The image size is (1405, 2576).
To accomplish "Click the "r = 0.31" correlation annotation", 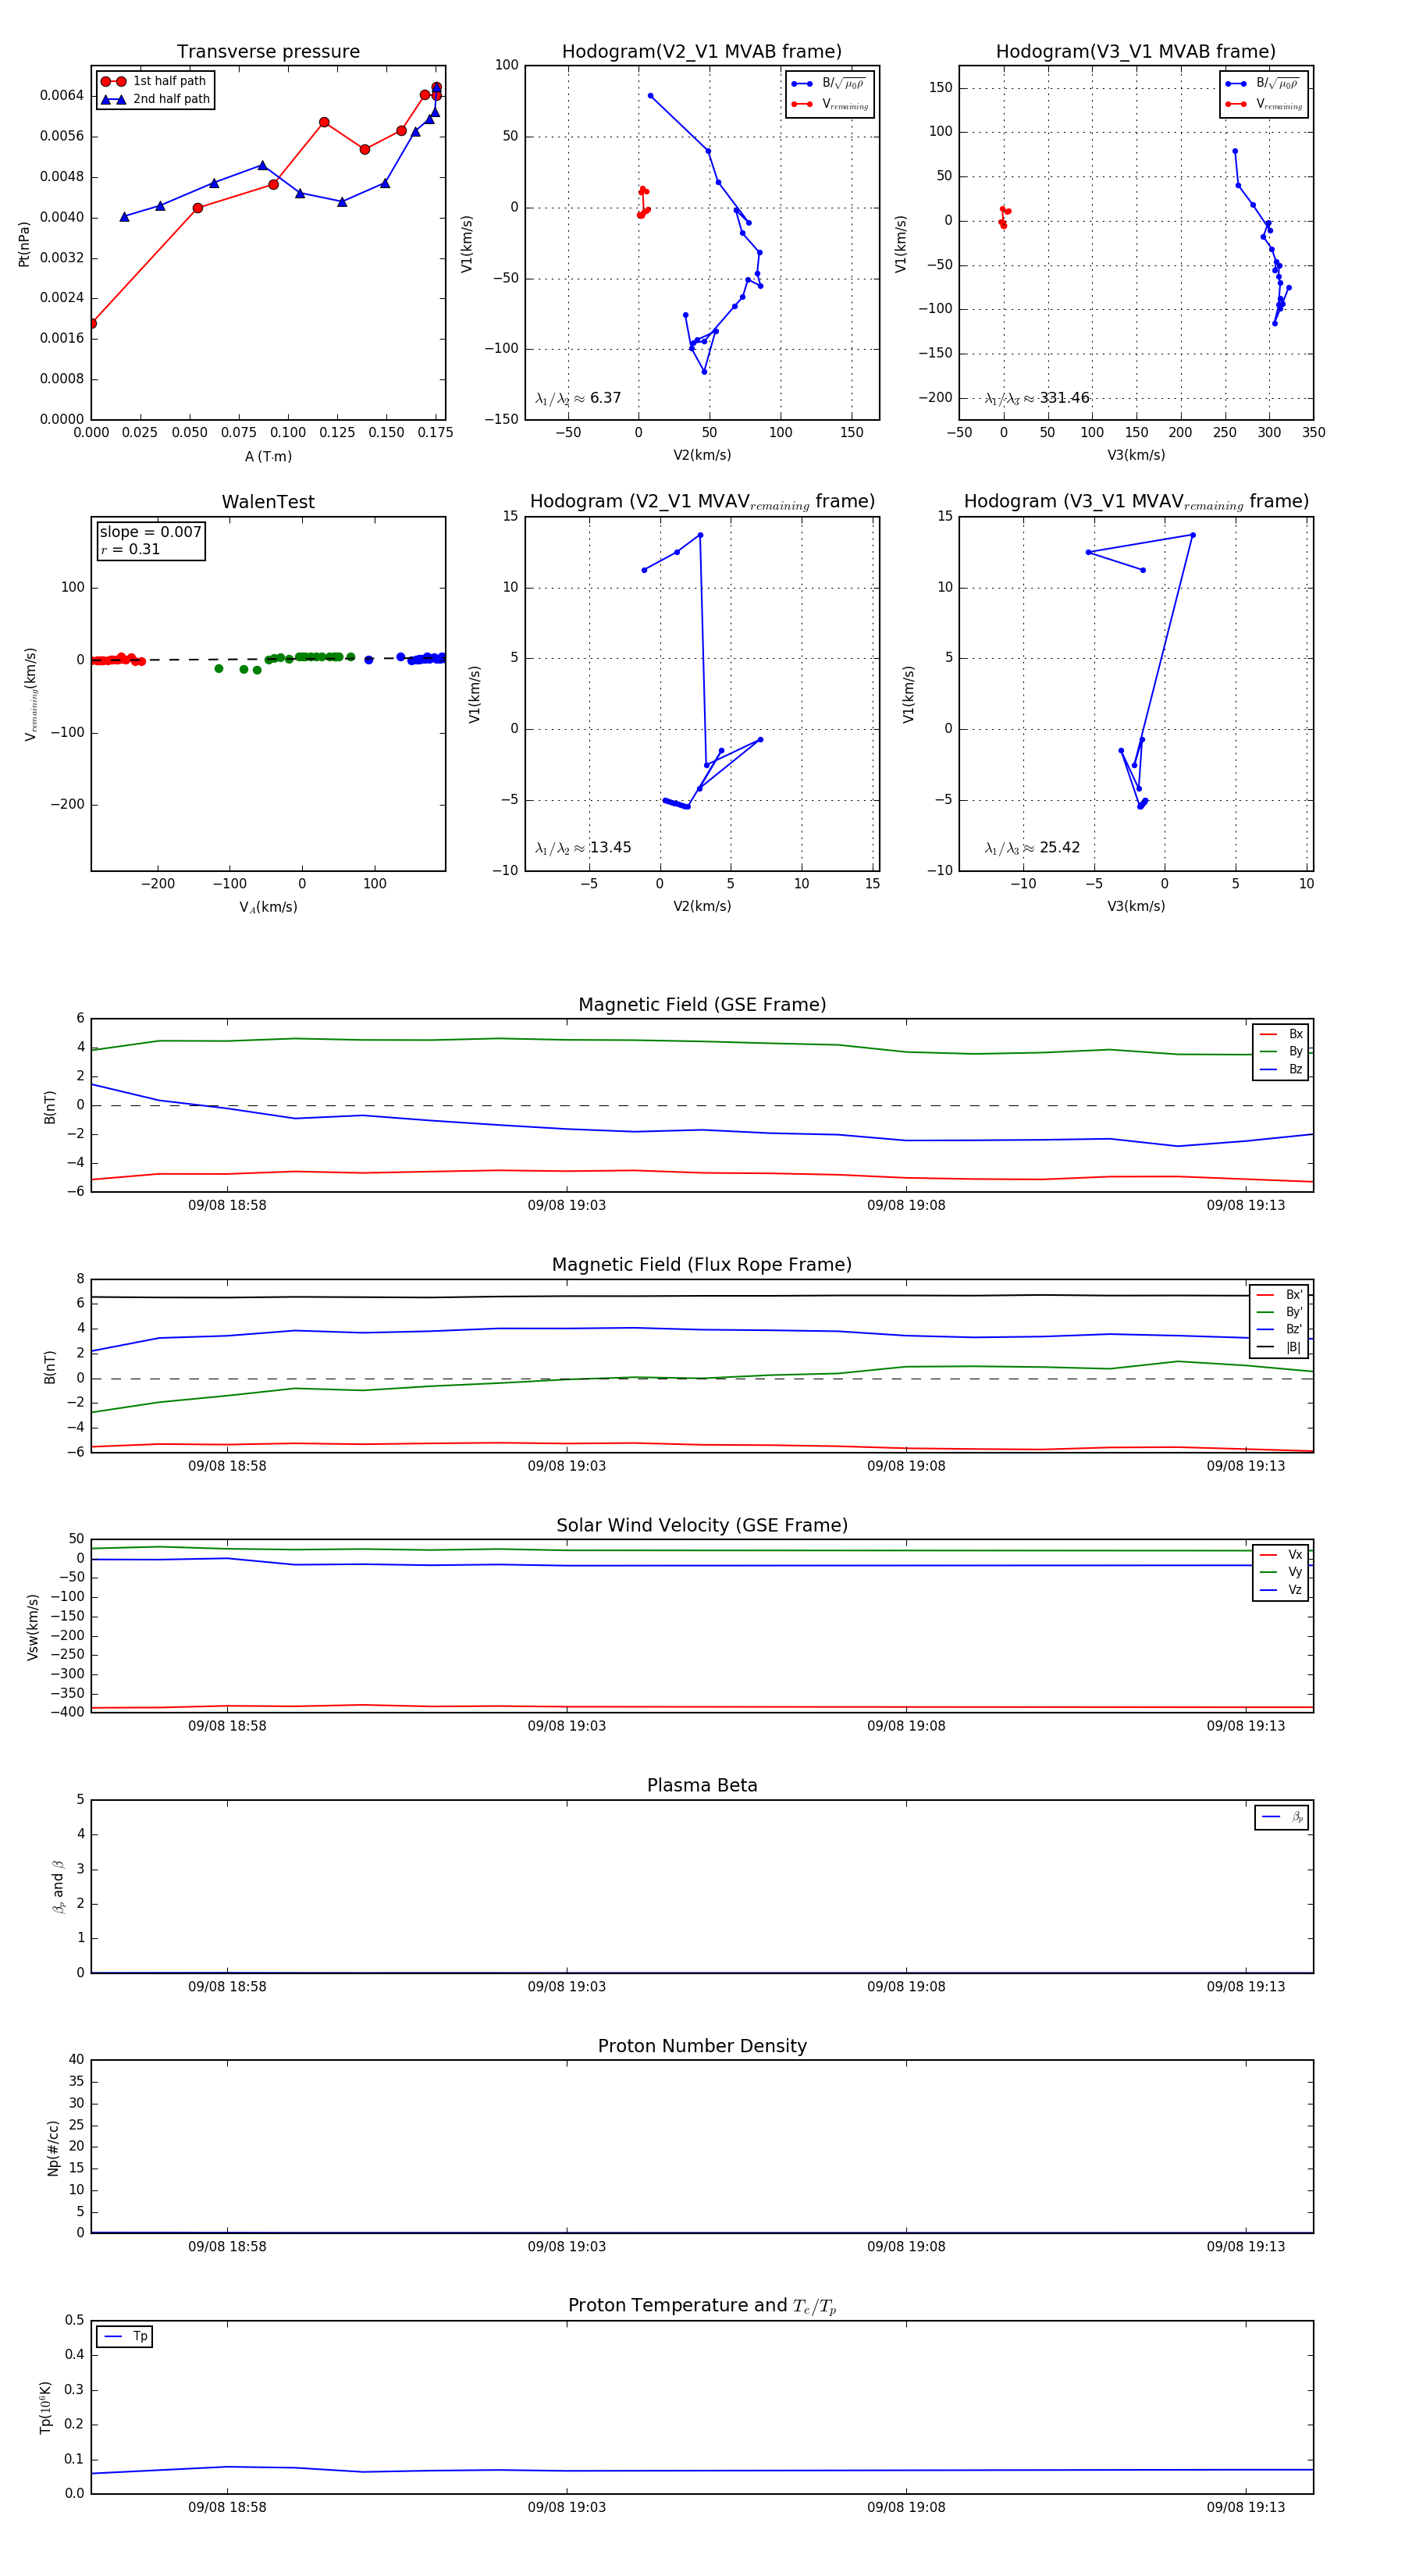I will click(130, 549).
